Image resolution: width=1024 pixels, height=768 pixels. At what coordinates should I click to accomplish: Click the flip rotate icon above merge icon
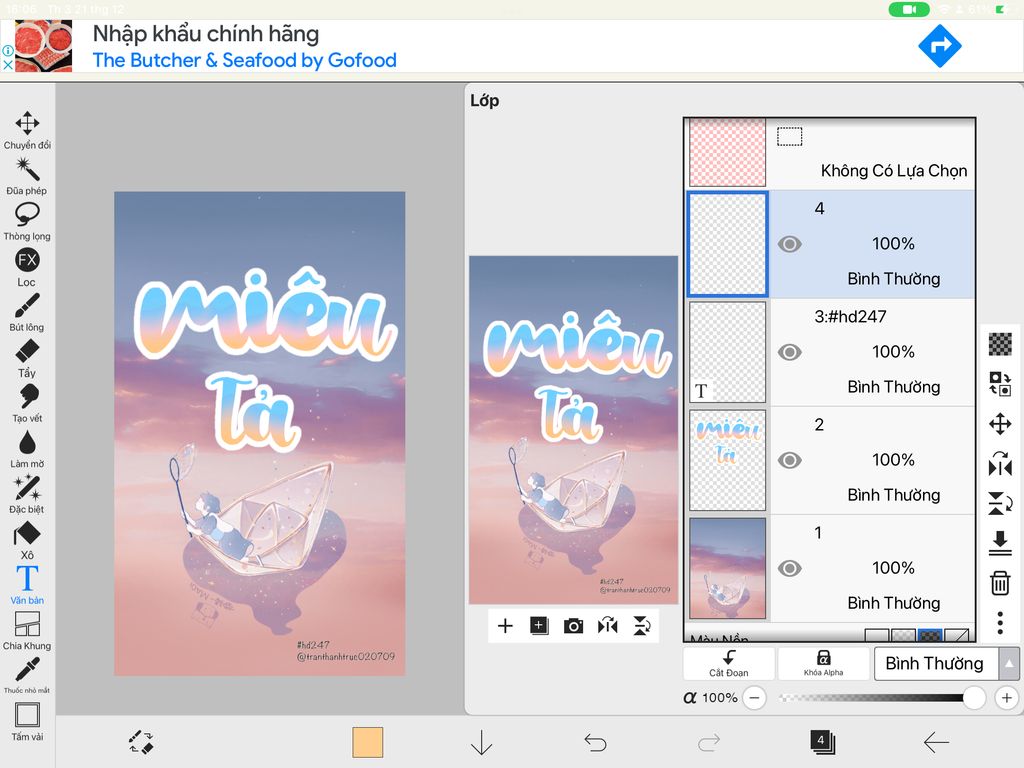(x=1000, y=503)
